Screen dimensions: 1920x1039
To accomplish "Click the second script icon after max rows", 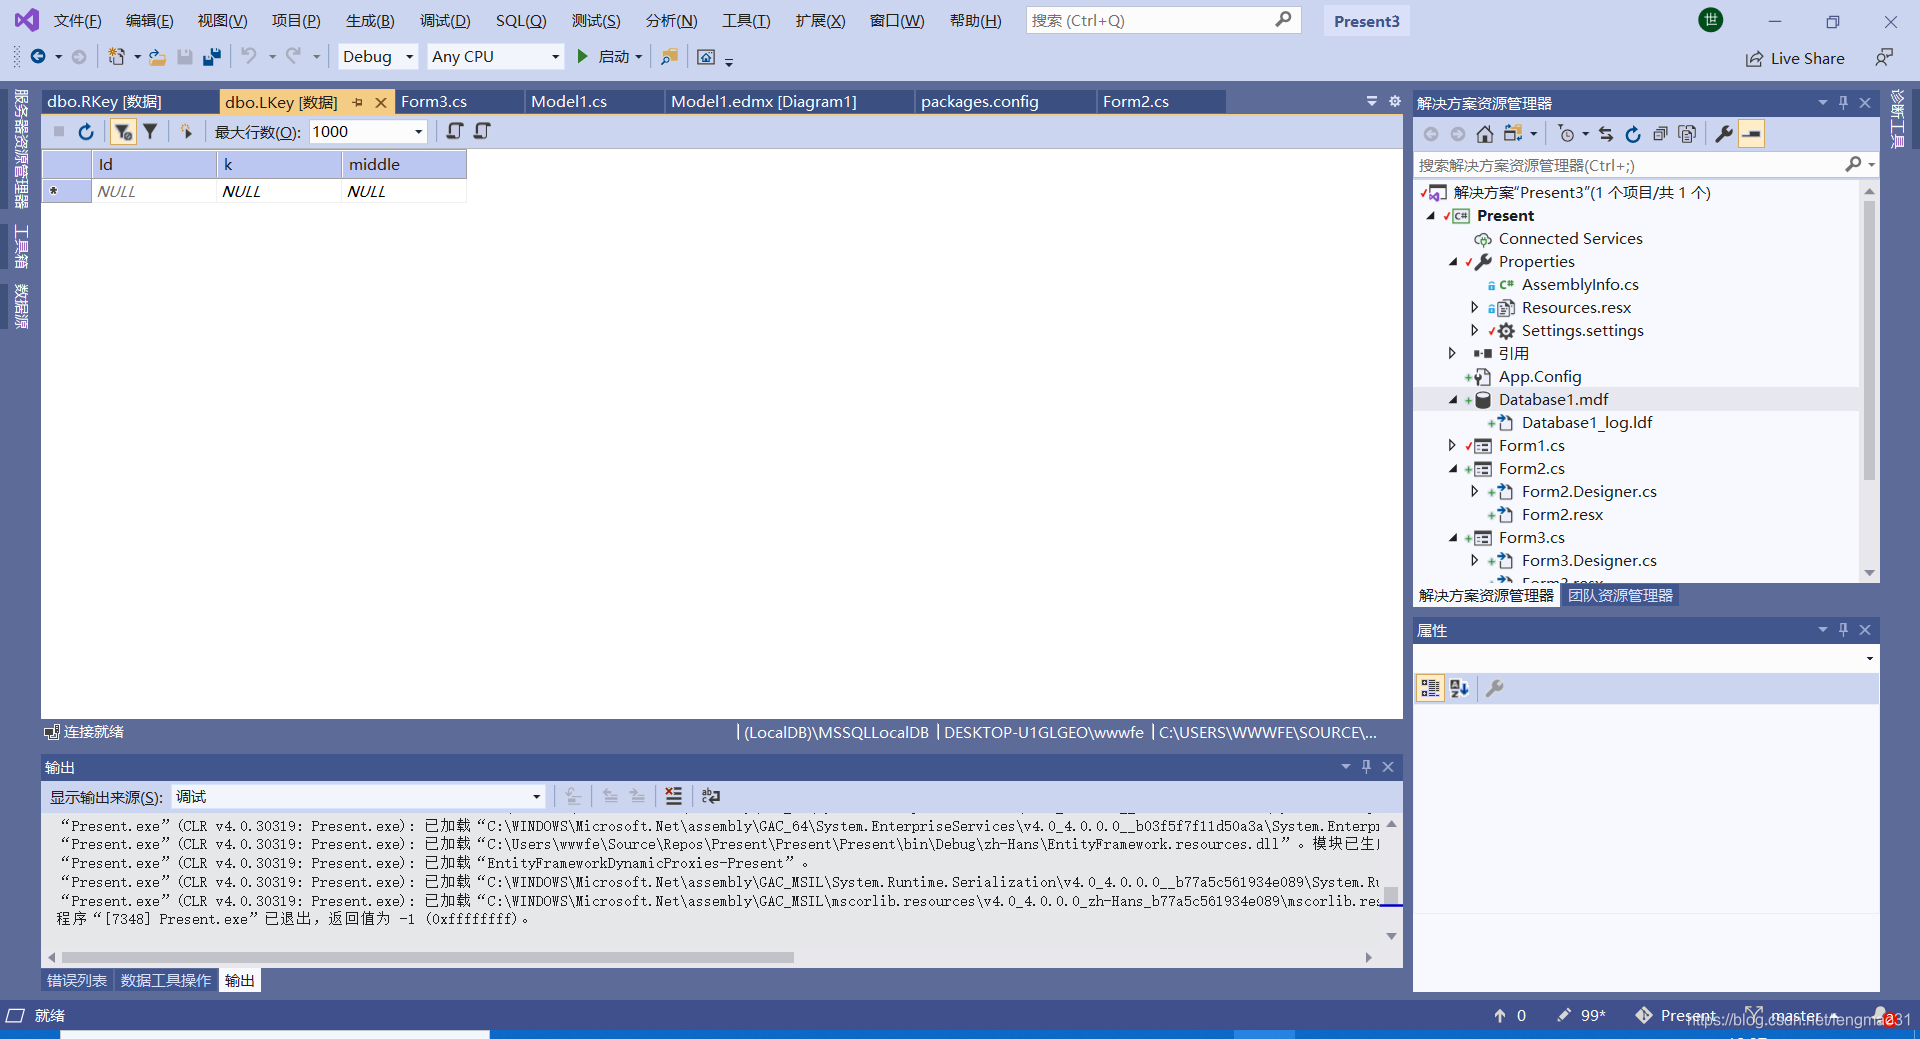I will pyautogui.click(x=483, y=131).
